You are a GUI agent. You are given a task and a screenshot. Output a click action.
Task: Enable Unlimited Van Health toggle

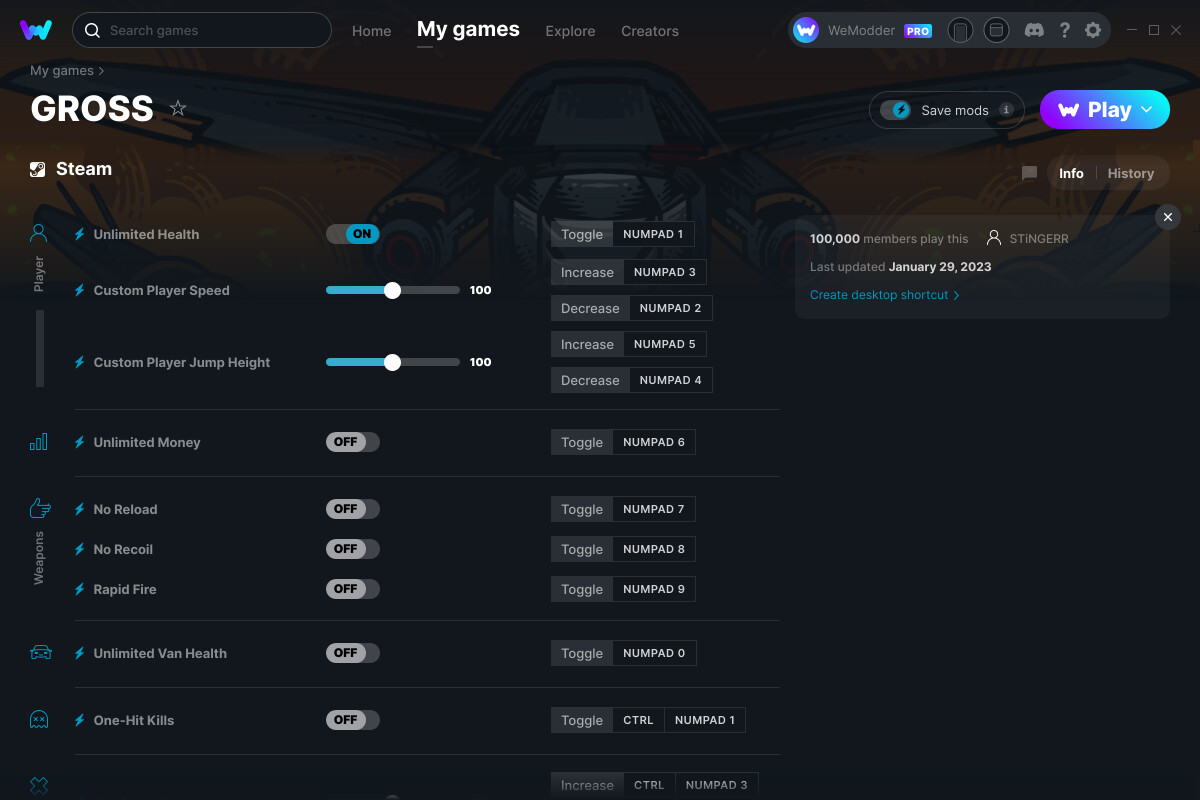coord(353,653)
